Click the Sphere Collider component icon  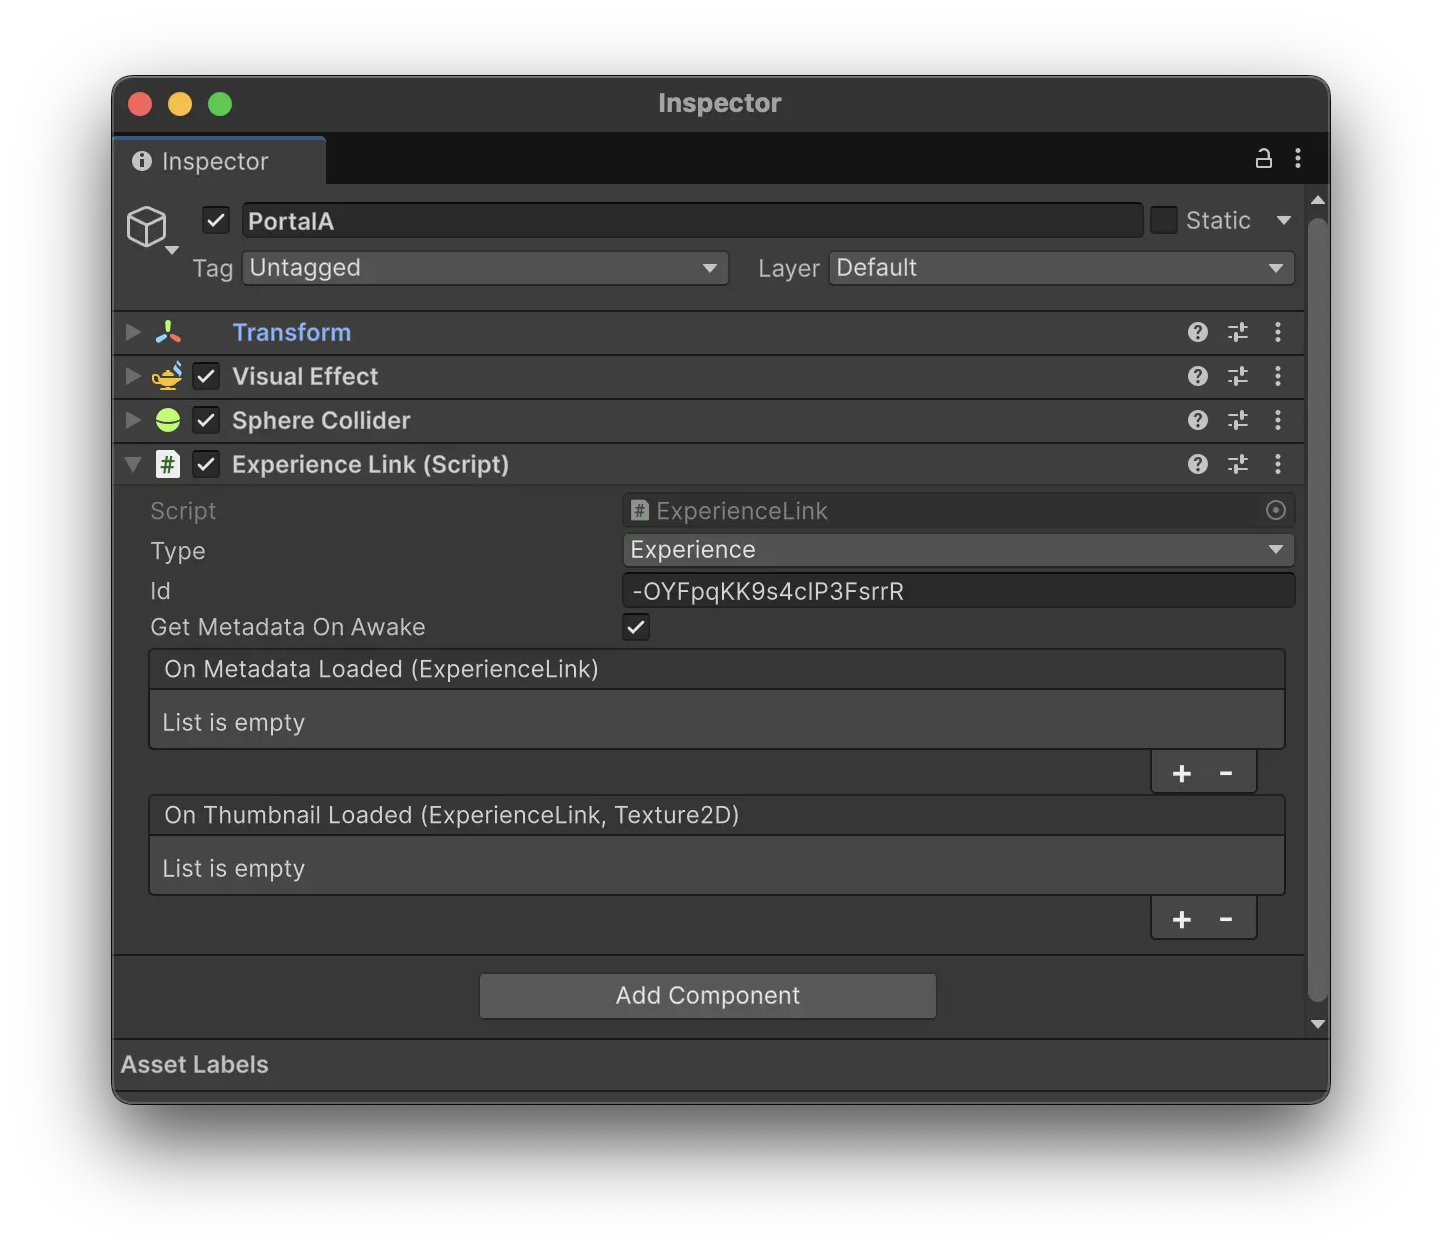(168, 420)
